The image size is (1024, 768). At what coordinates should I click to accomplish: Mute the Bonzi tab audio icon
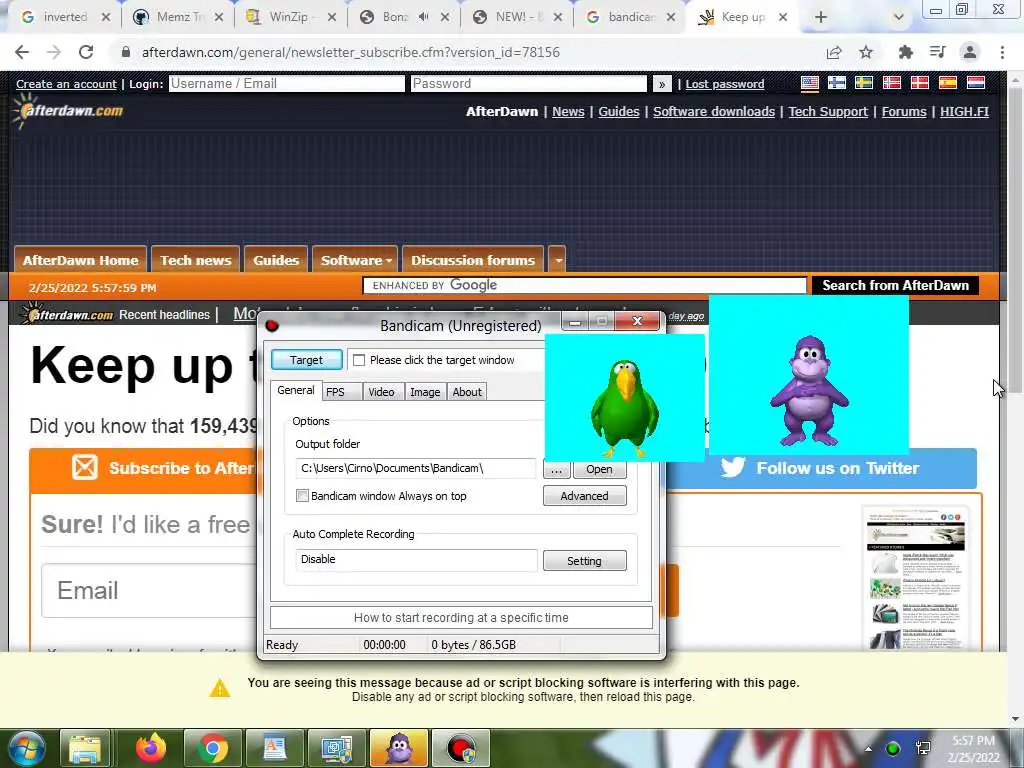pos(423,17)
